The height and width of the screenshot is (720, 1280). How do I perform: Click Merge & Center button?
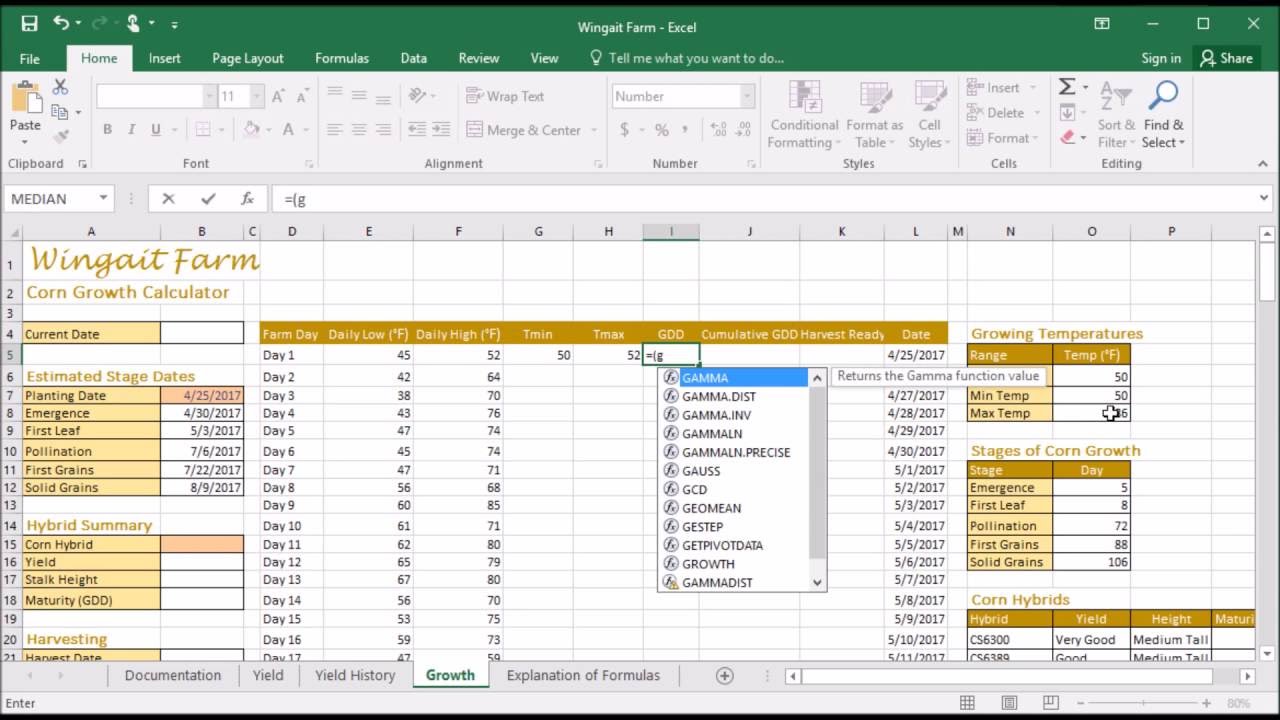tap(524, 130)
